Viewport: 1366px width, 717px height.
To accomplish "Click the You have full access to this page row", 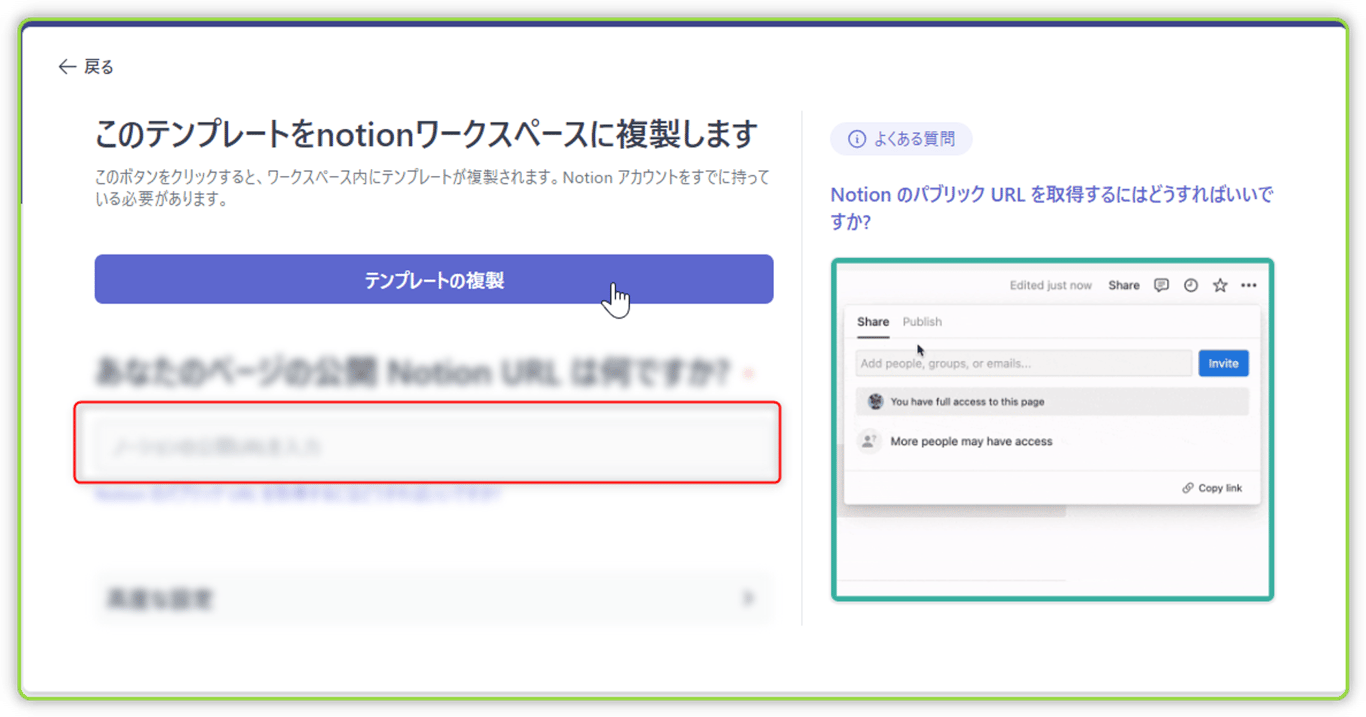I will pyautogui.click(x=1052, y=402).
